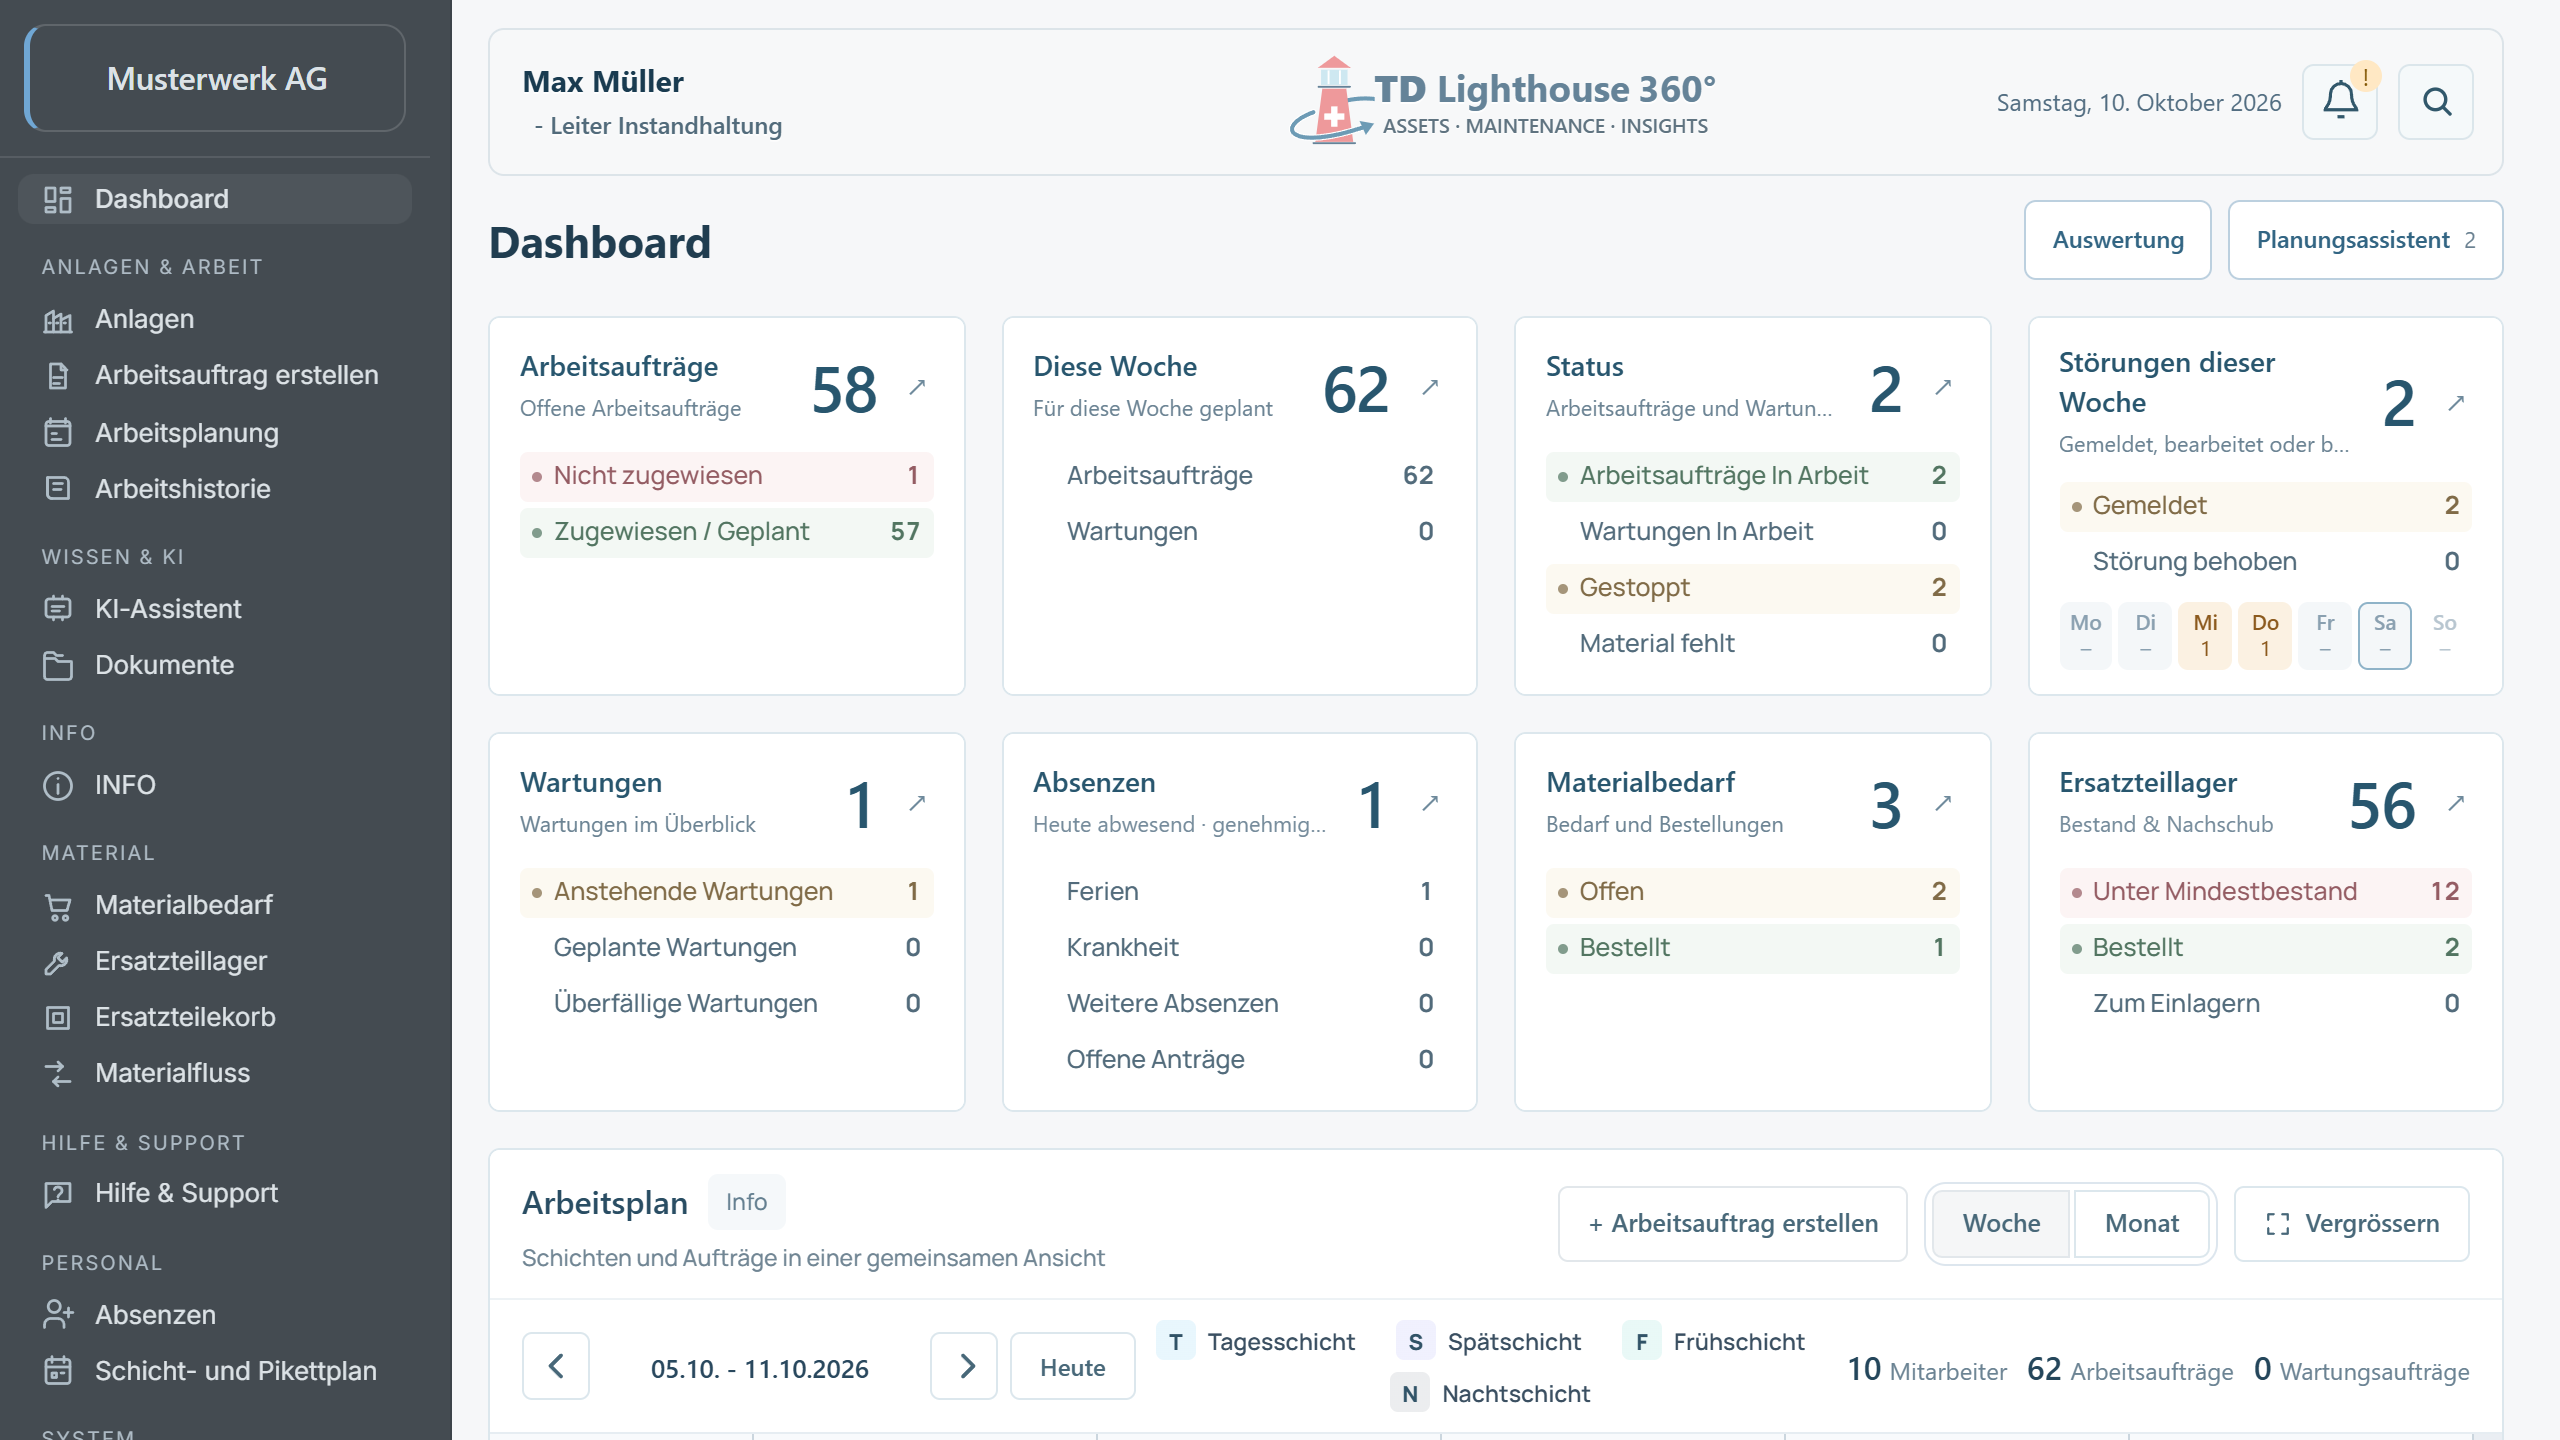Click the Arbeitsplan Info badge
The height and width of the screenshot is (1440, 2560).
pos(746,1202)
